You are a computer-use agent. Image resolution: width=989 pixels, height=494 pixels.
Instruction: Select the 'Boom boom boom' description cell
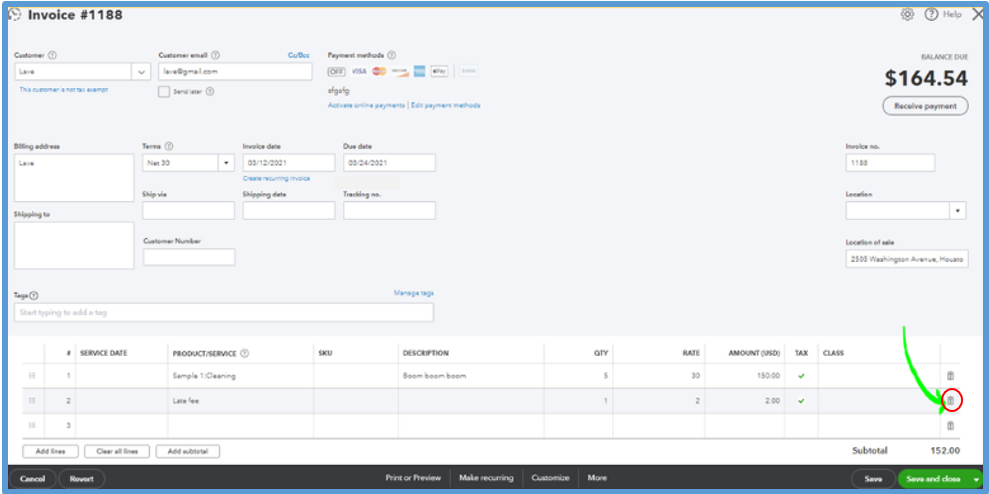click(471, 375)
